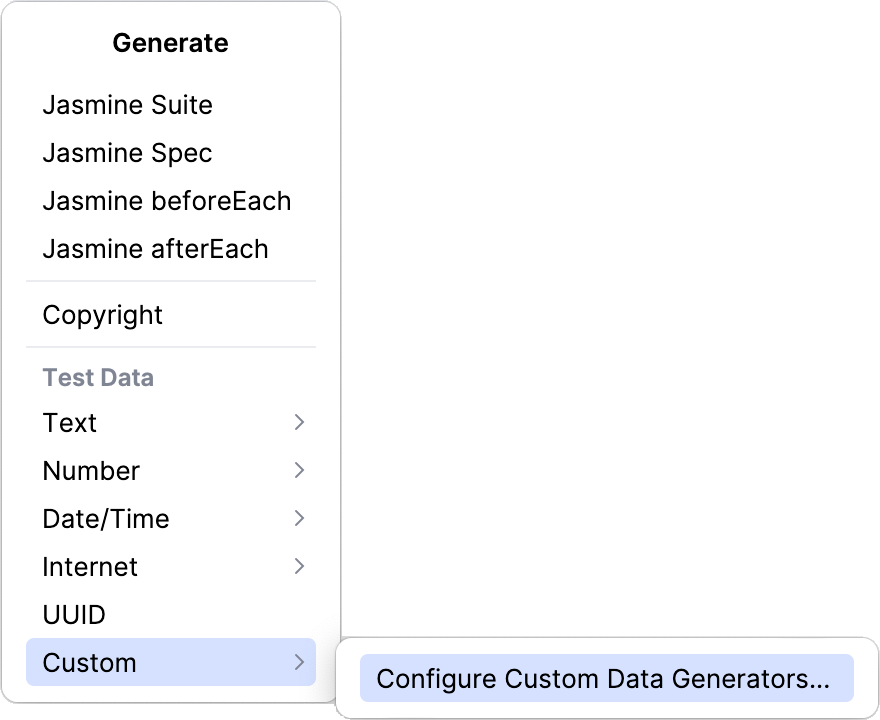Viewport: 880px width, 720px height.
Task: Expand the Number submenu chevron
Action: tap(299, 471)
